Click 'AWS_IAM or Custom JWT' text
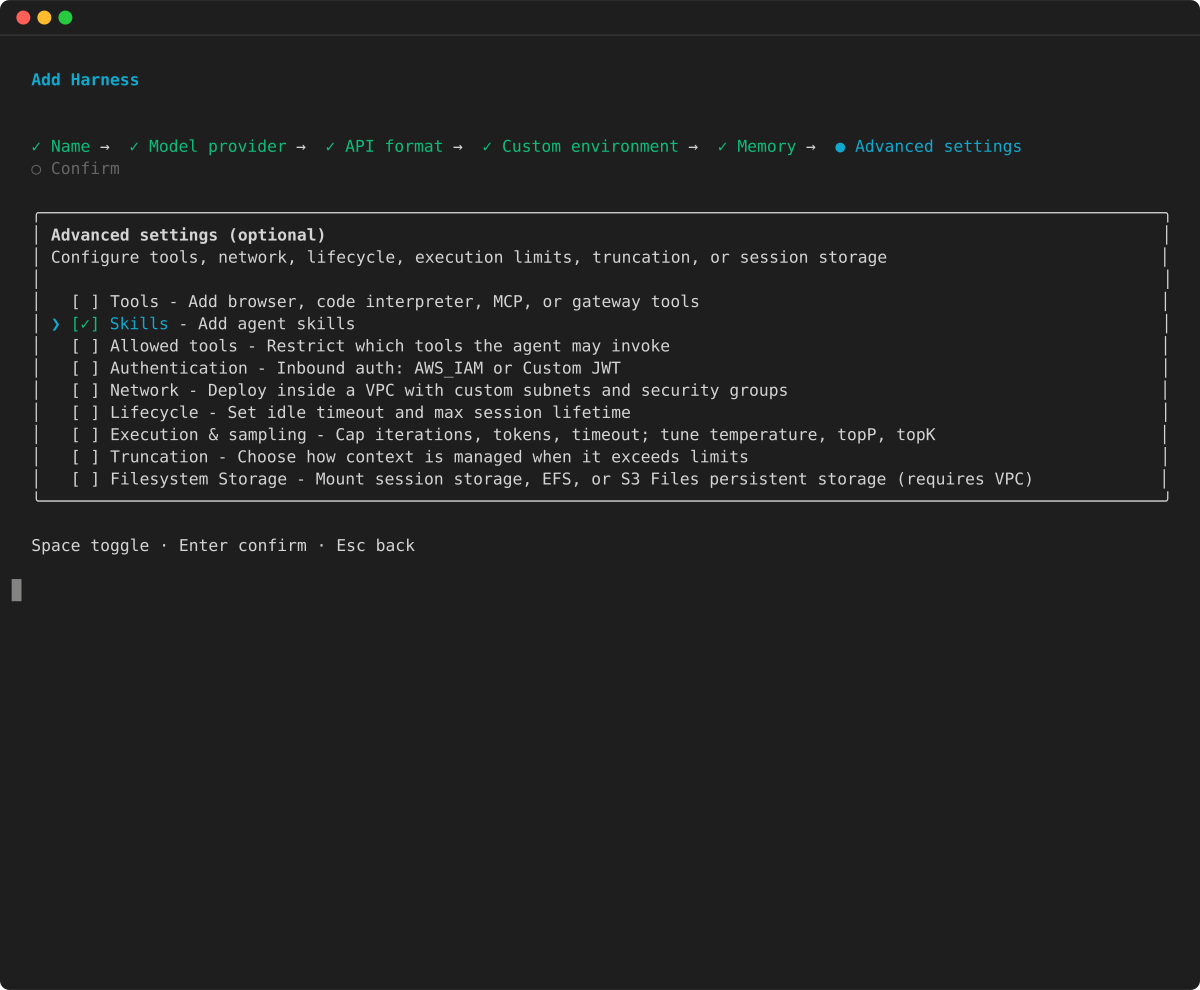Image resolution: width=1200 pixels, height=990 pixels. coord(518,368)
